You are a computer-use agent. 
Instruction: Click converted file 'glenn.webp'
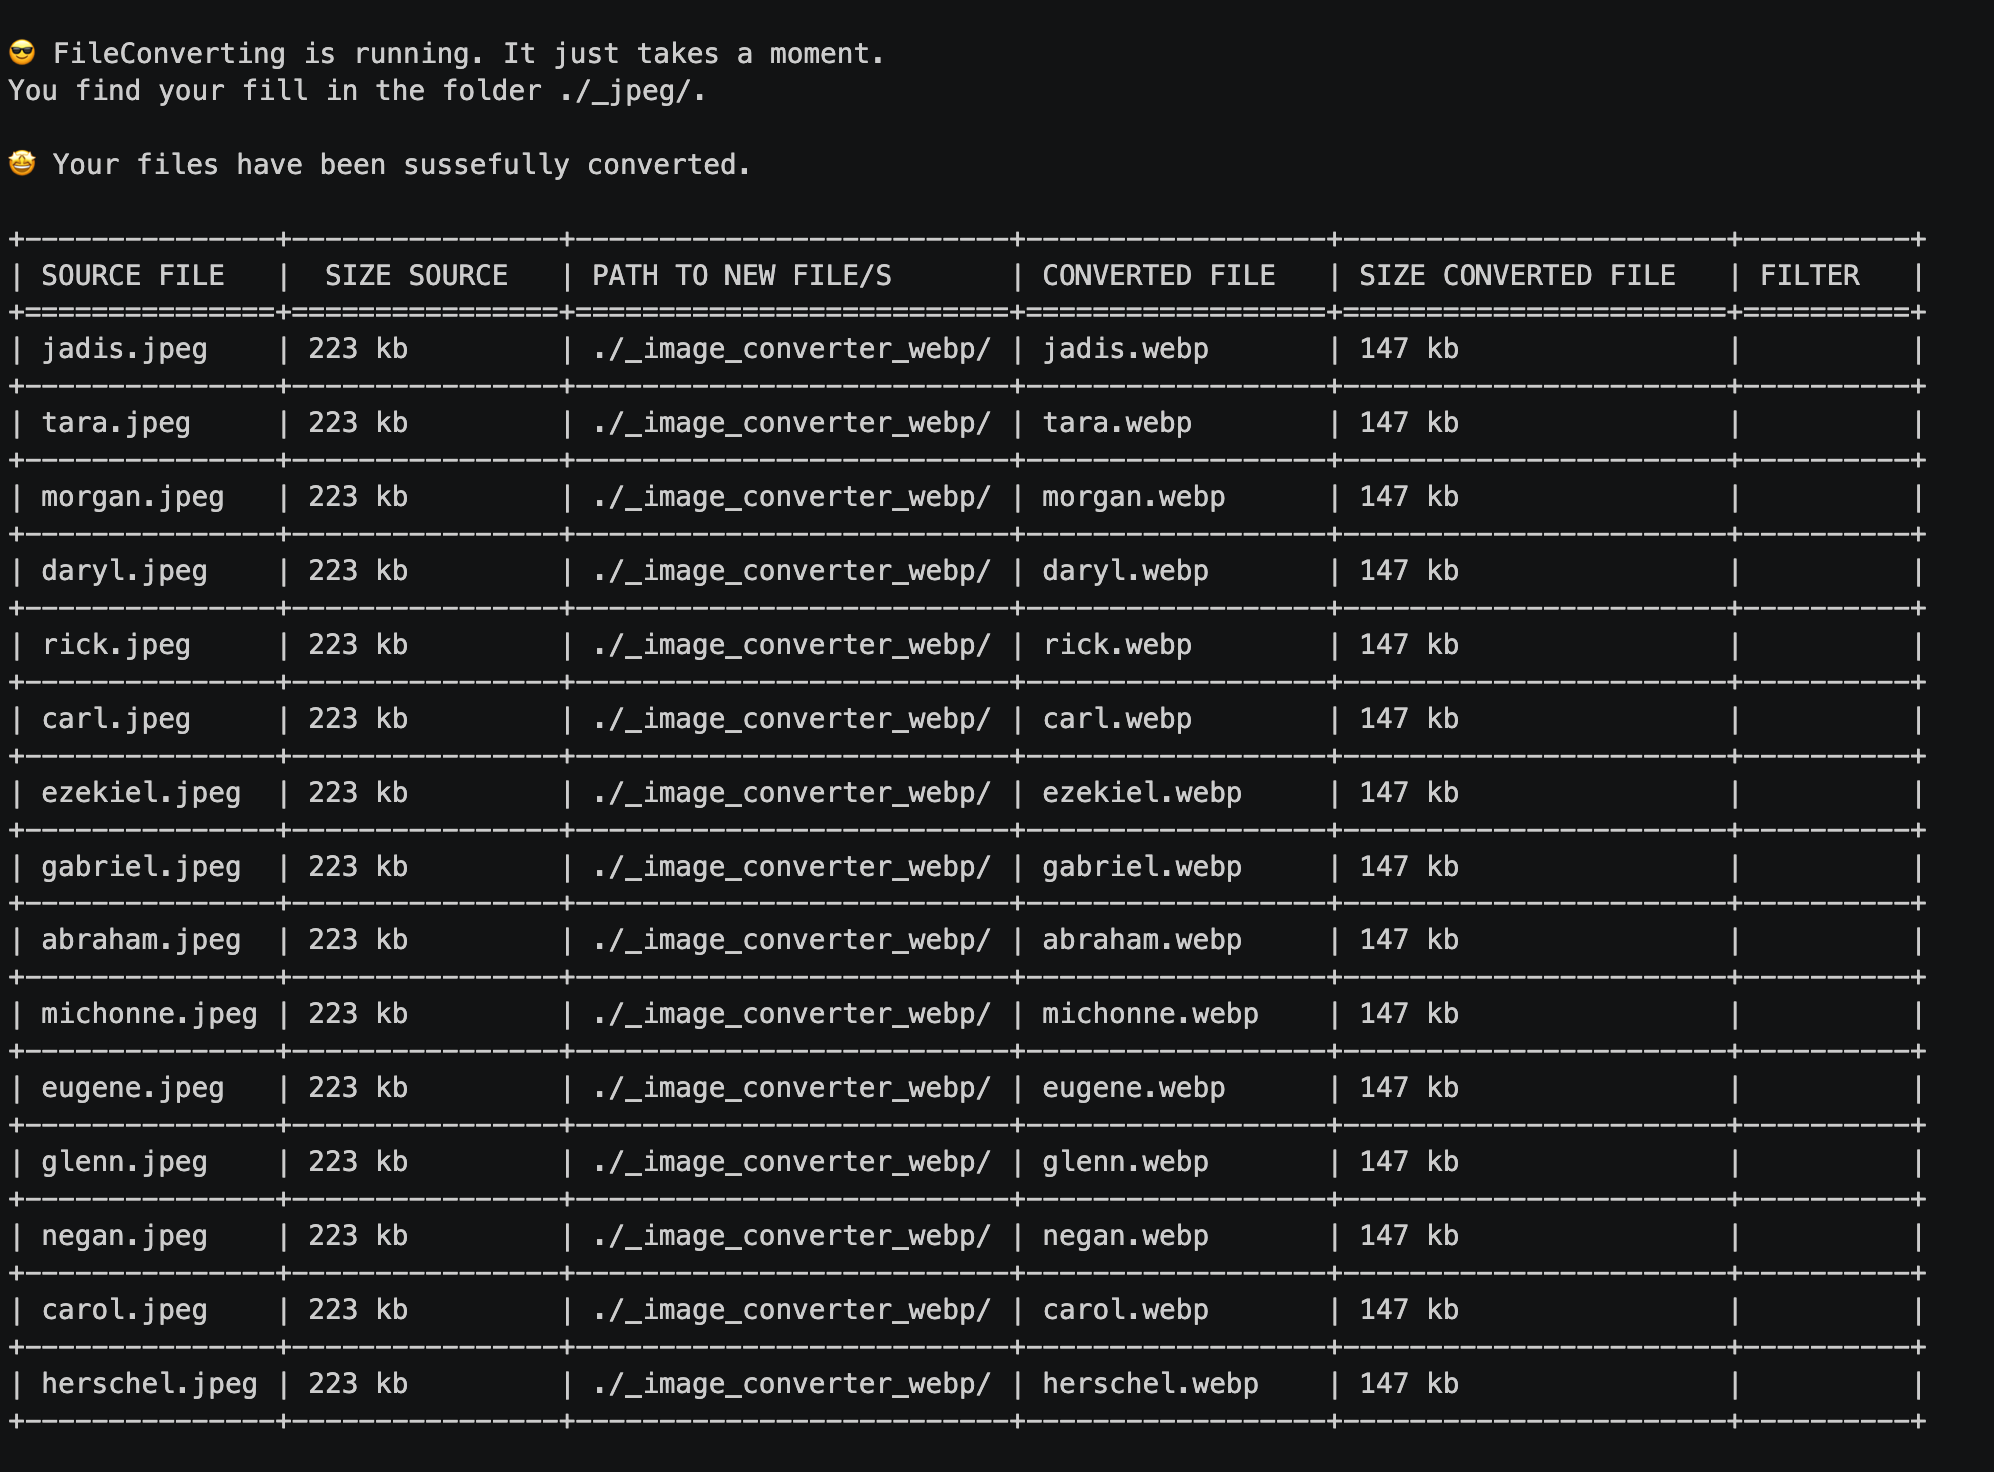coord(1125,1162)
